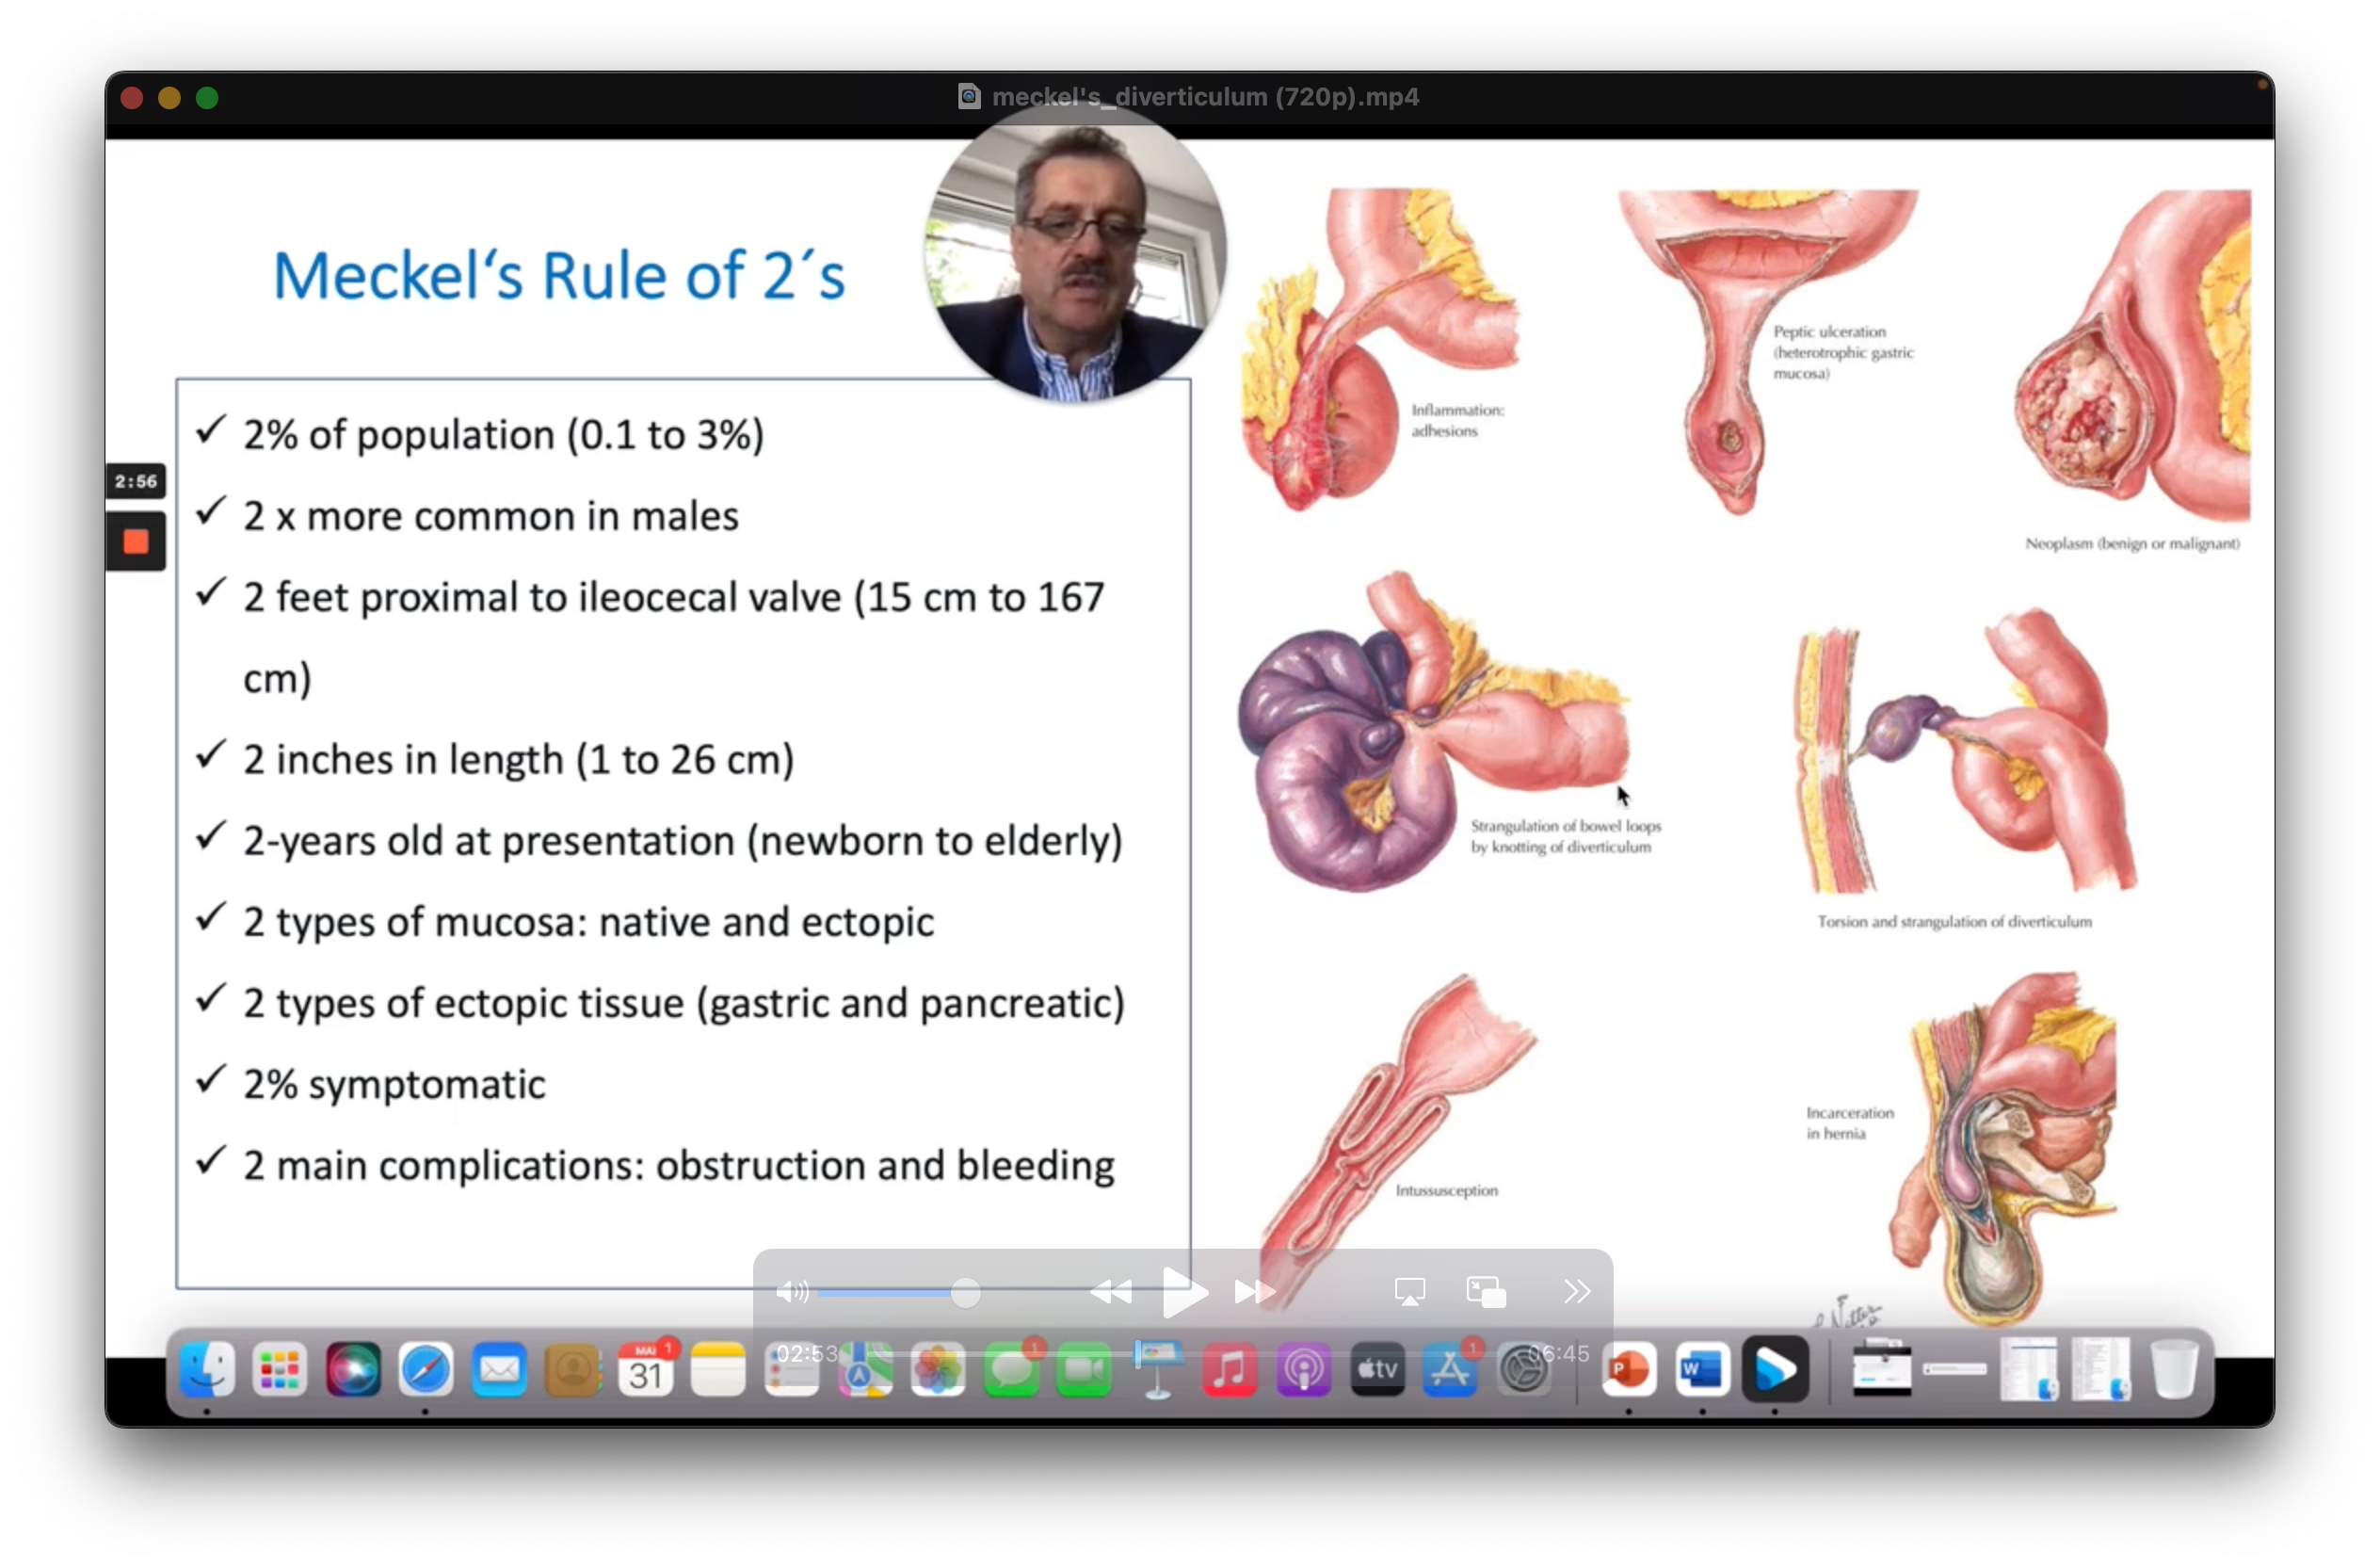The height and width of the screenshot is (1567, 2380).
Task: Click the fast-forward button
Action: [1255, 1292]
